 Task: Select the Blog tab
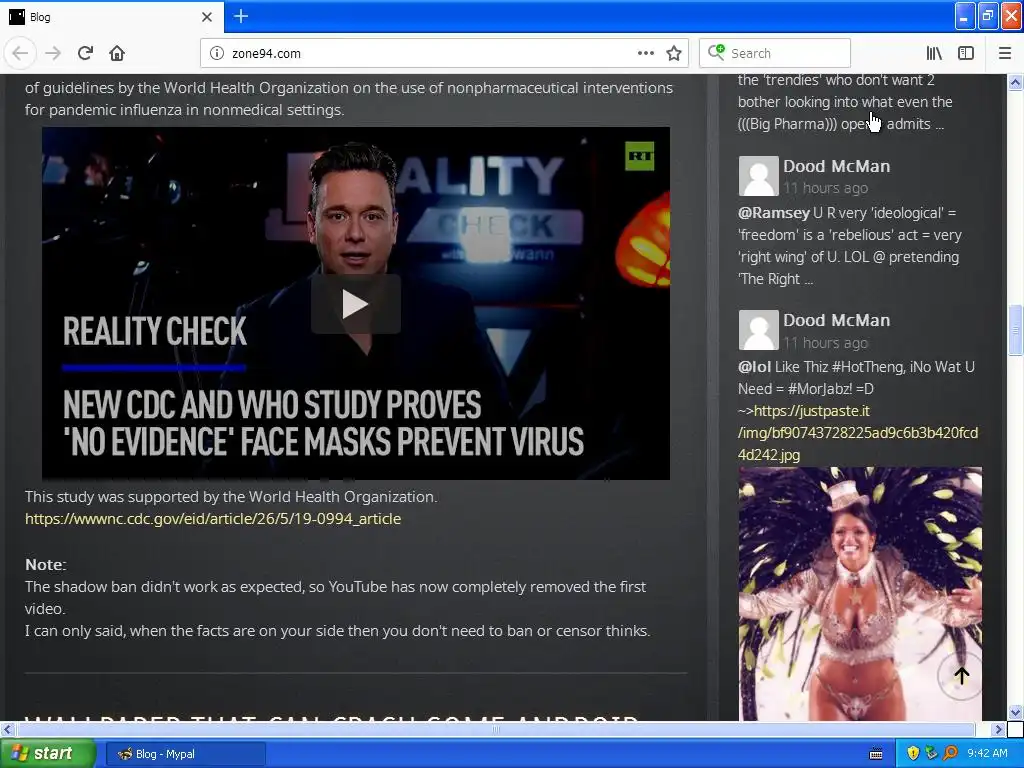[x=112, y=17]
